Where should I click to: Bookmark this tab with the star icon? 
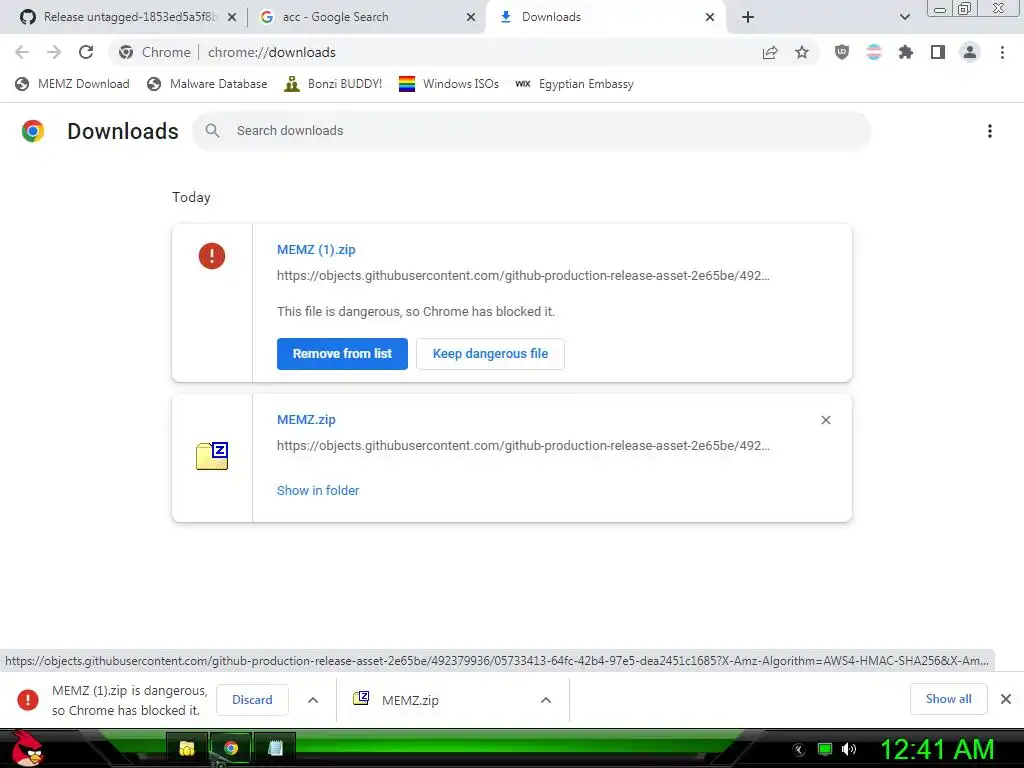[802, 52]
